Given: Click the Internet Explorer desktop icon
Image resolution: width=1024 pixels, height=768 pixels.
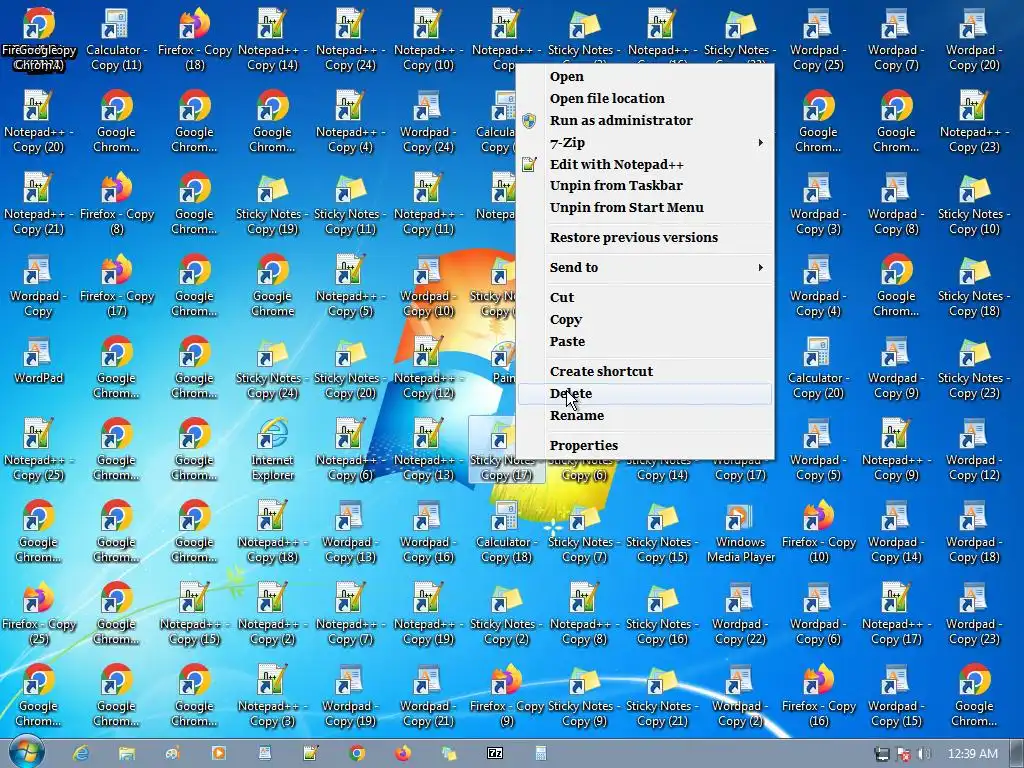Looking at the screenshot, I should pos(272,449).
